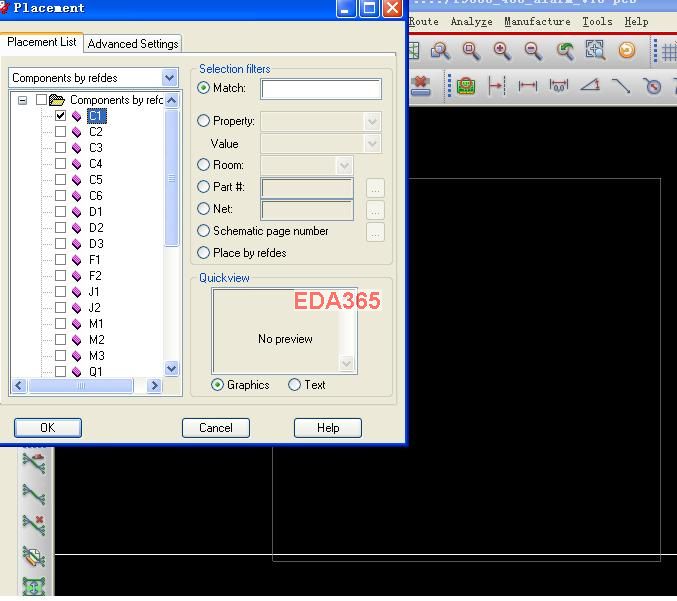Select the Zoom by Points magnifier tool

tap(440, 51)
